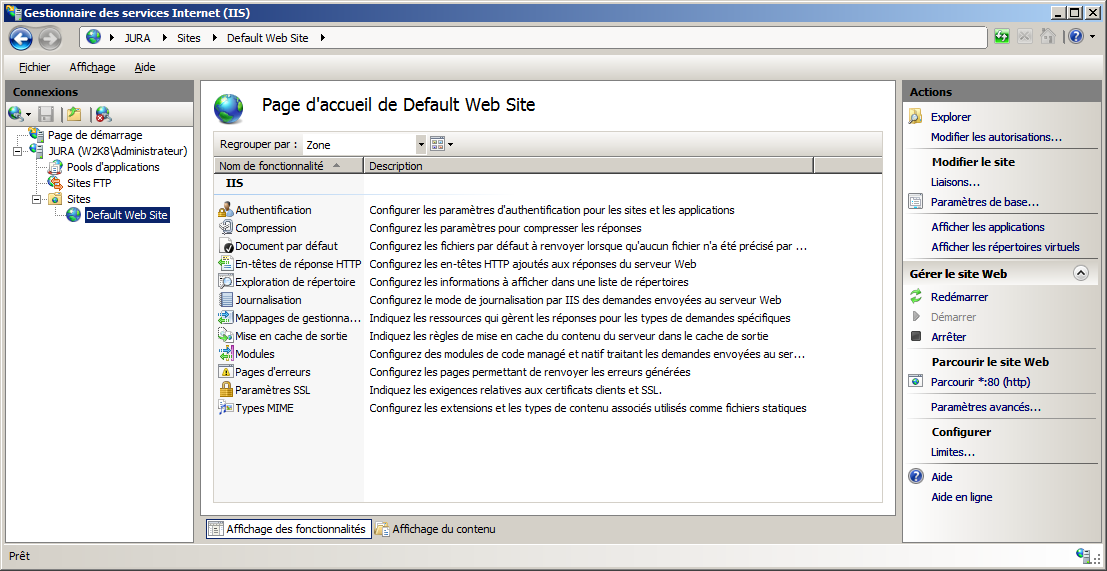This screenshot has width=1107, height=571.
Task: Open Pages d'erreurs warning icon
Action: [x=226, y=372]
